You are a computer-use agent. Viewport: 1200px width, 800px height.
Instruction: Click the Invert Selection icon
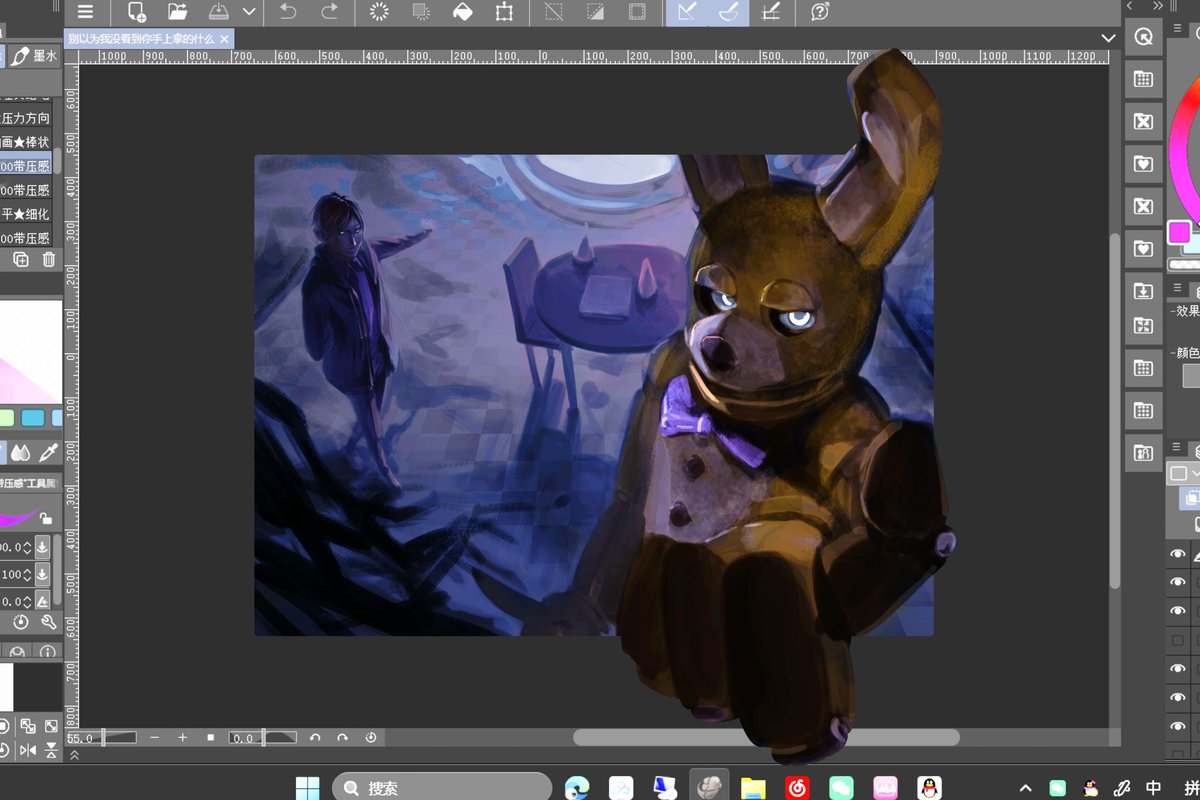tap(595, 12)
